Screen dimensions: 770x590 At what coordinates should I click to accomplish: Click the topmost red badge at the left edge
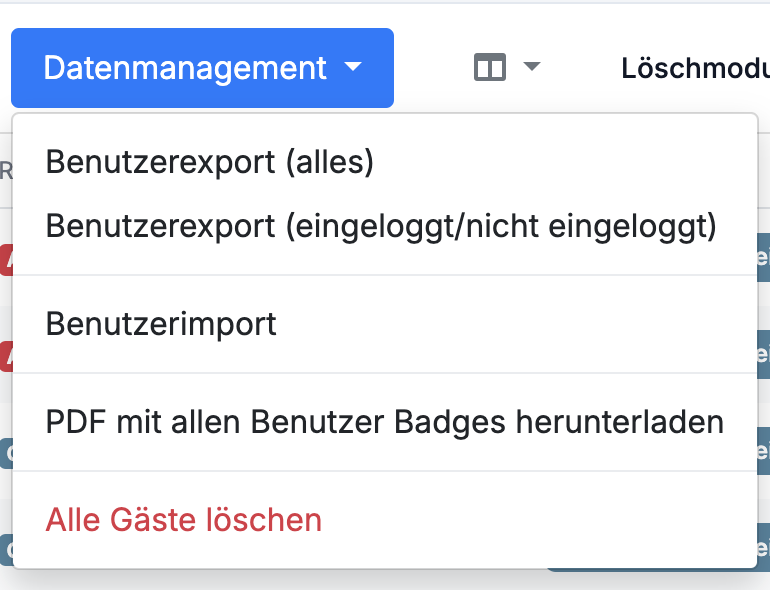[6, 259]
